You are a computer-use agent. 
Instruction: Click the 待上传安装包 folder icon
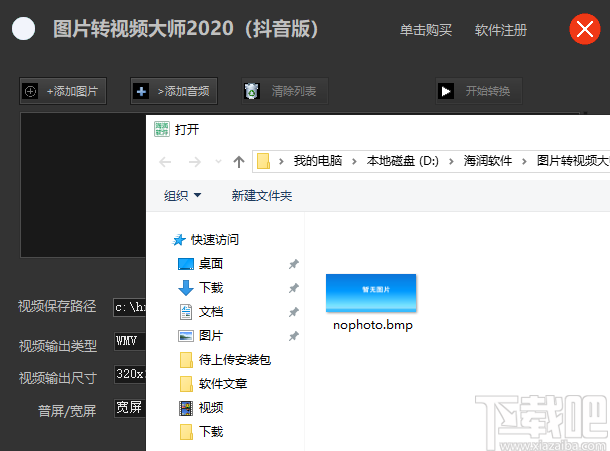[186, 360]
